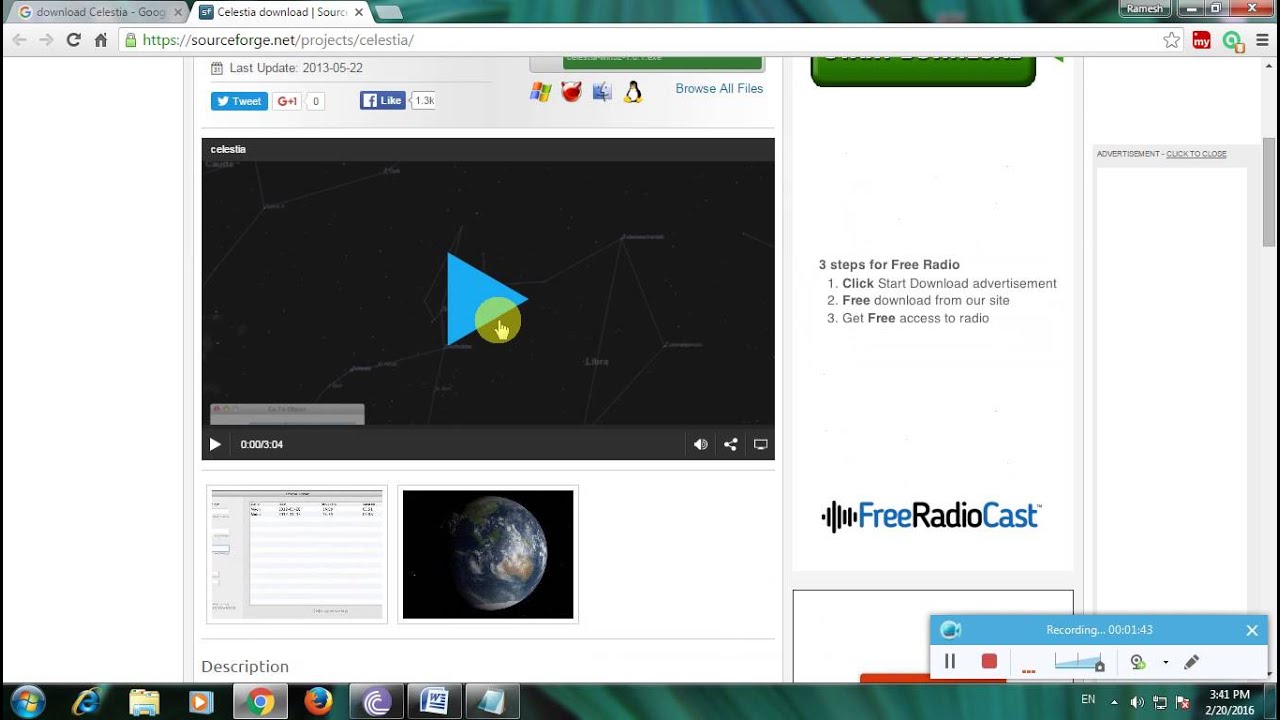Click the 'CLICK TO CLOSE' advertisement link
This screenshot has height=720, width=1280.
coord(1196,154)
